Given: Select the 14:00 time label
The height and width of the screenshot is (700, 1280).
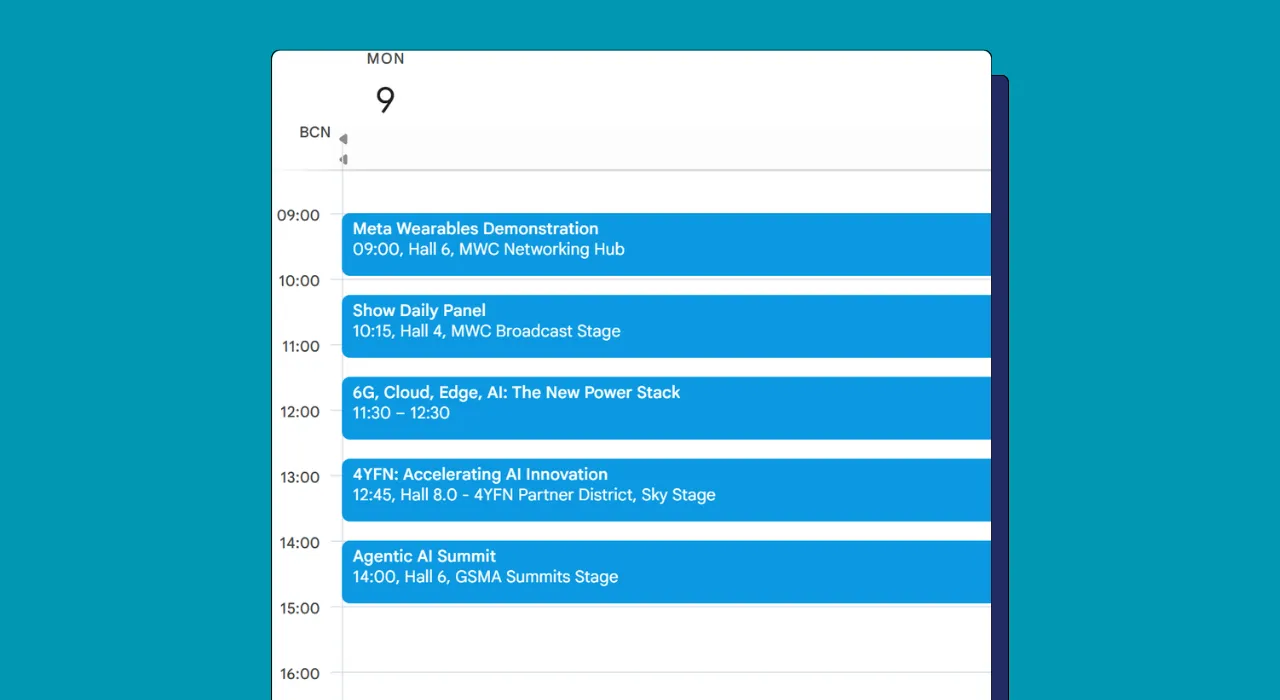Looking at the screenshot, I should [299, 543].
